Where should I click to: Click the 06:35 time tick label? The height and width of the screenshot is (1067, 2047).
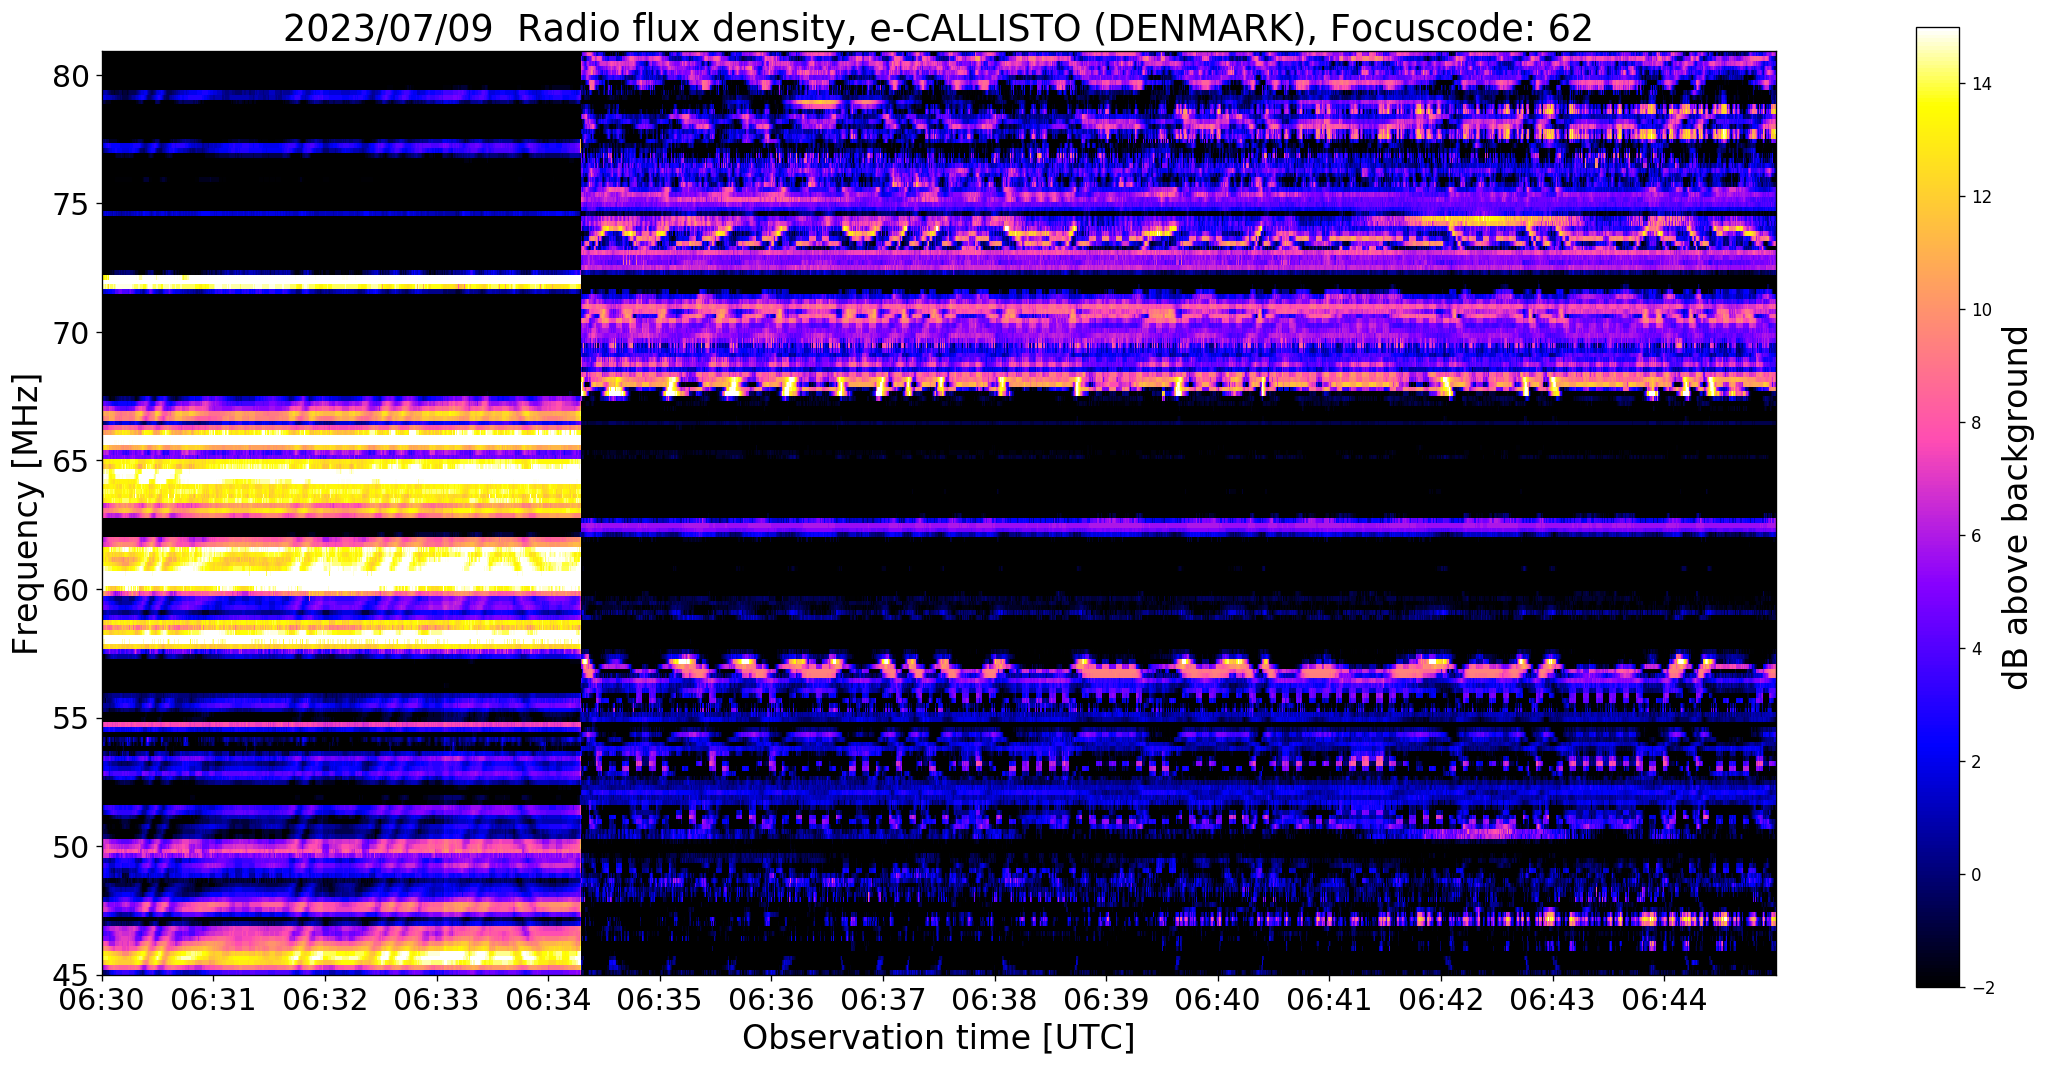point(660,998)
